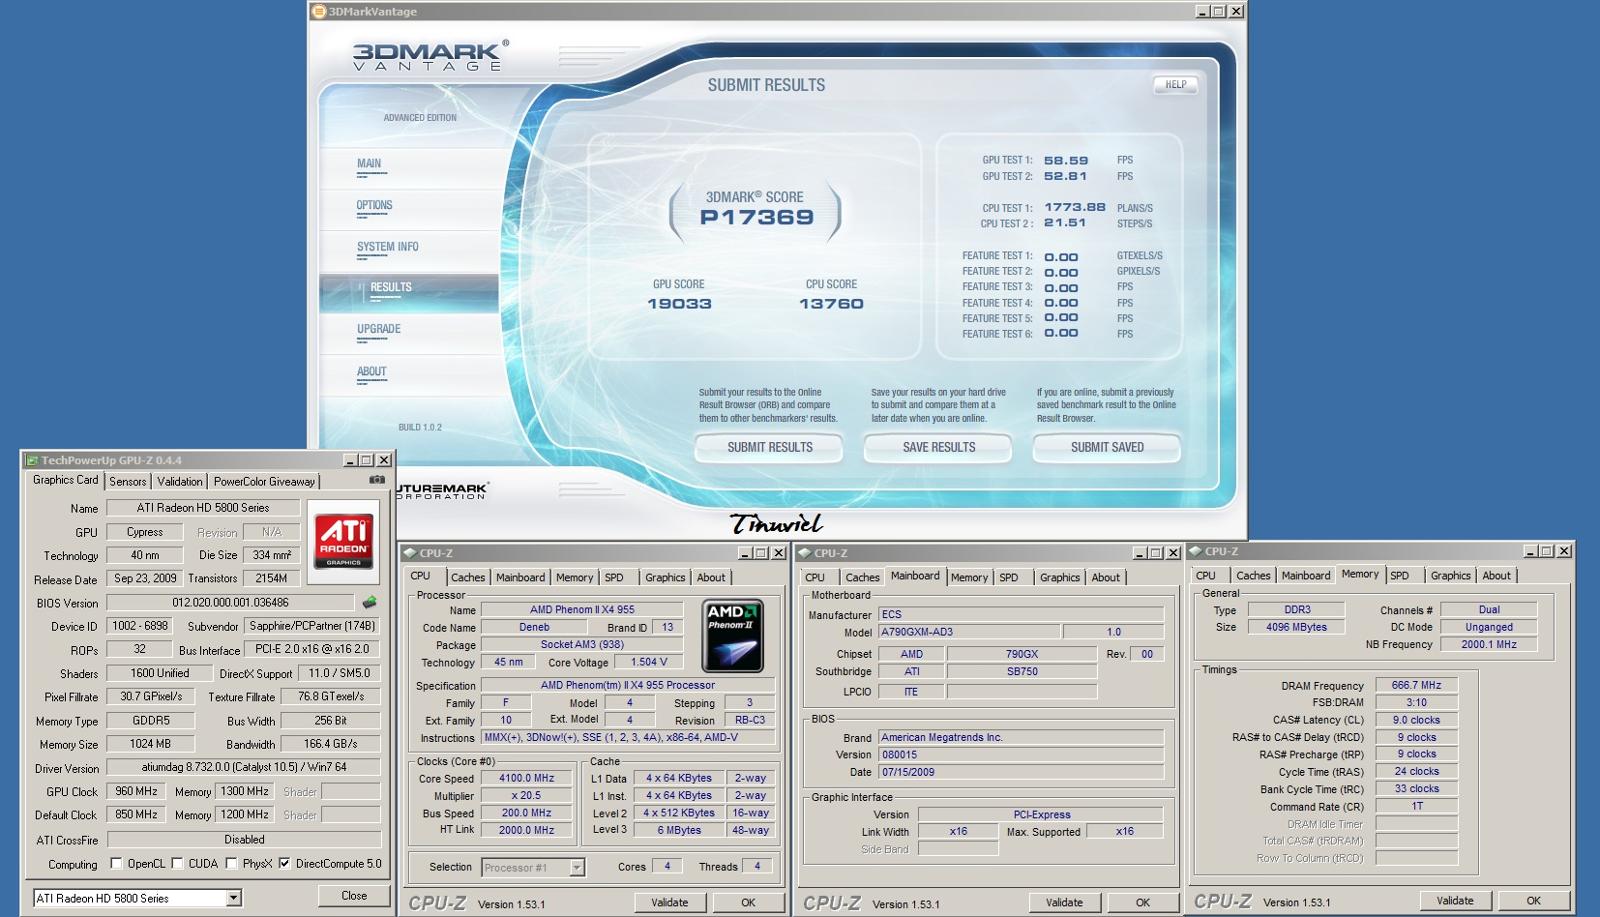This screenshot has width=1600, height=917.
Task: Open the ABOUT section in 3DMark Vantage
Action: point(371,371)
